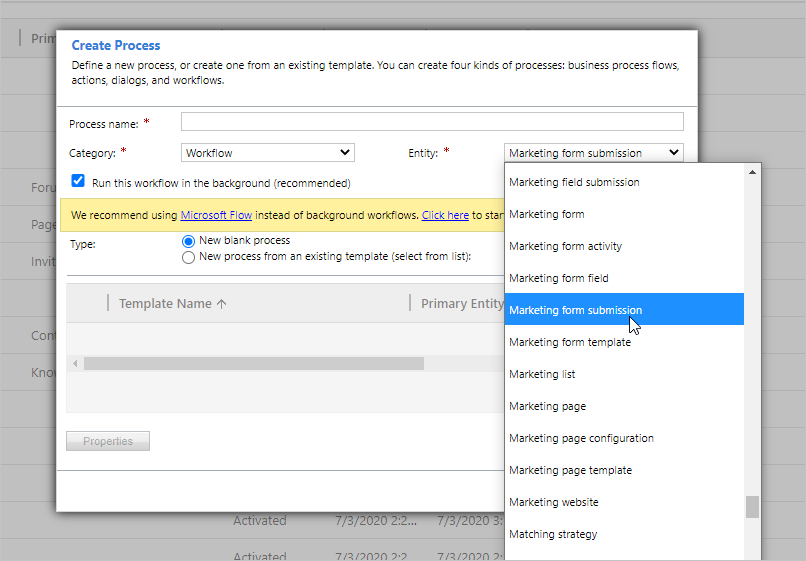Screen dimensions: 806x561
Task: Open the Category Workflow dropdown
Action: [268, 153]
